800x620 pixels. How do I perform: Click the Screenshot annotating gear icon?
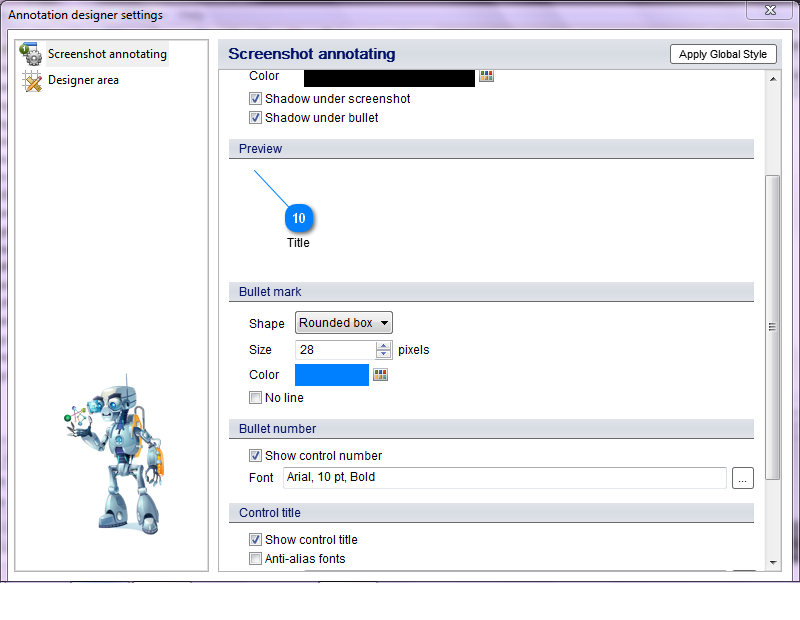pyautogui.click(x=31, y=54)
